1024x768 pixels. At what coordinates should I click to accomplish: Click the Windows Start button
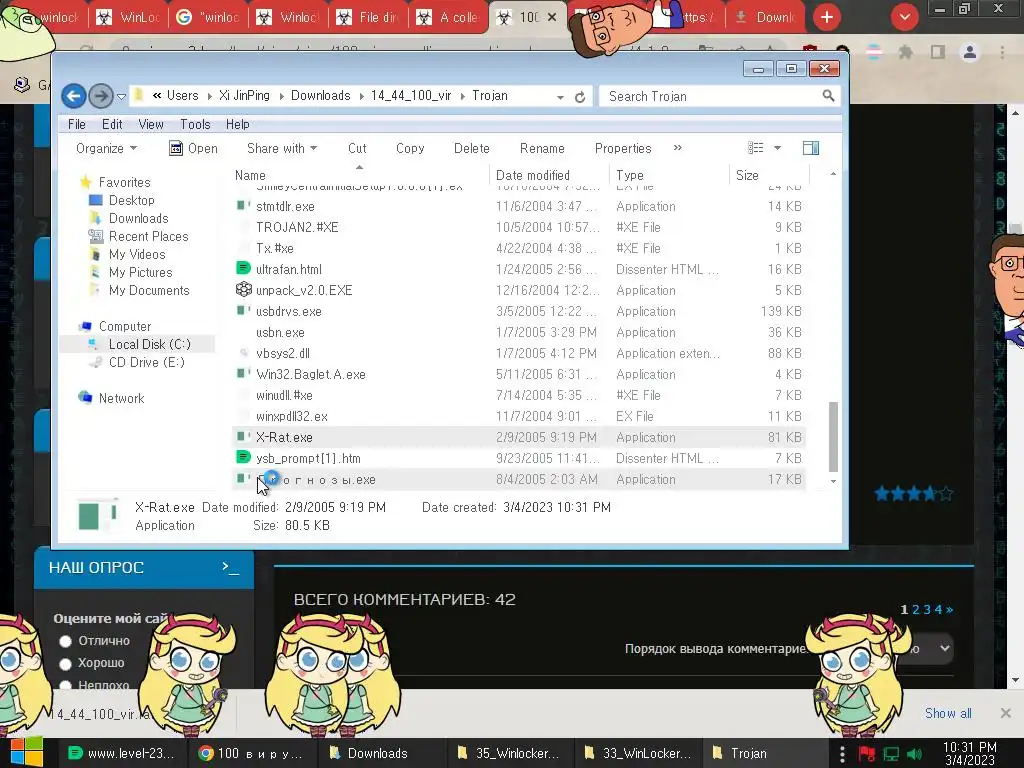click(26, 753)
